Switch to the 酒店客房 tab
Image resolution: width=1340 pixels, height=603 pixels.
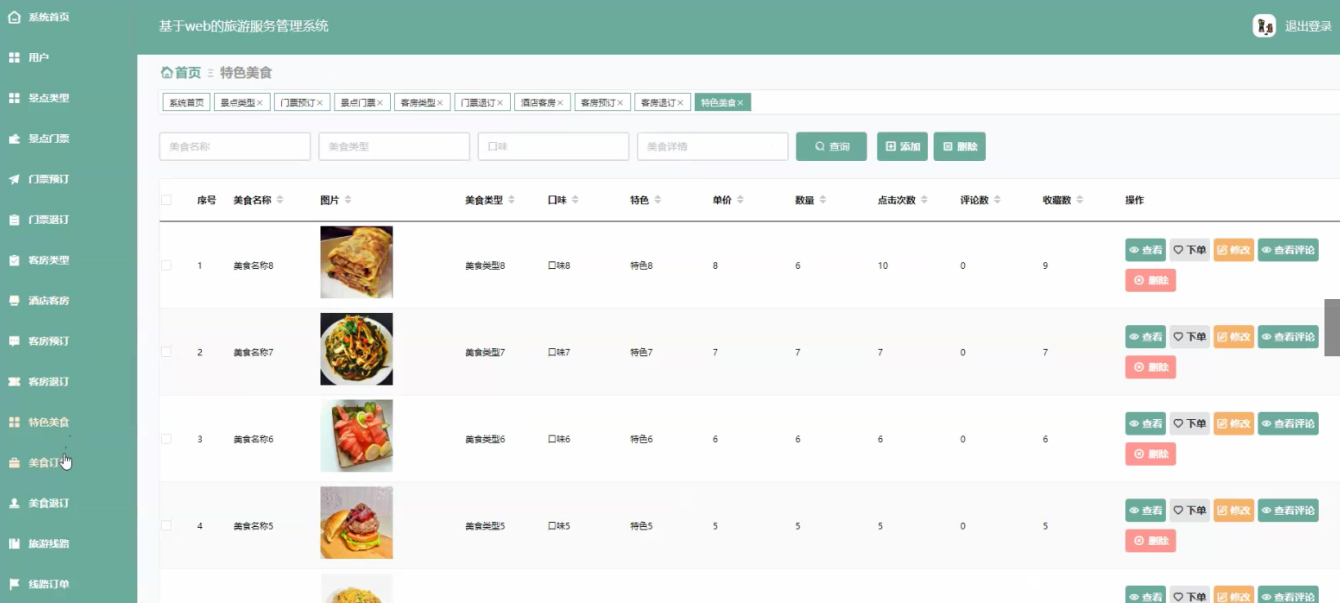point(542,103)
